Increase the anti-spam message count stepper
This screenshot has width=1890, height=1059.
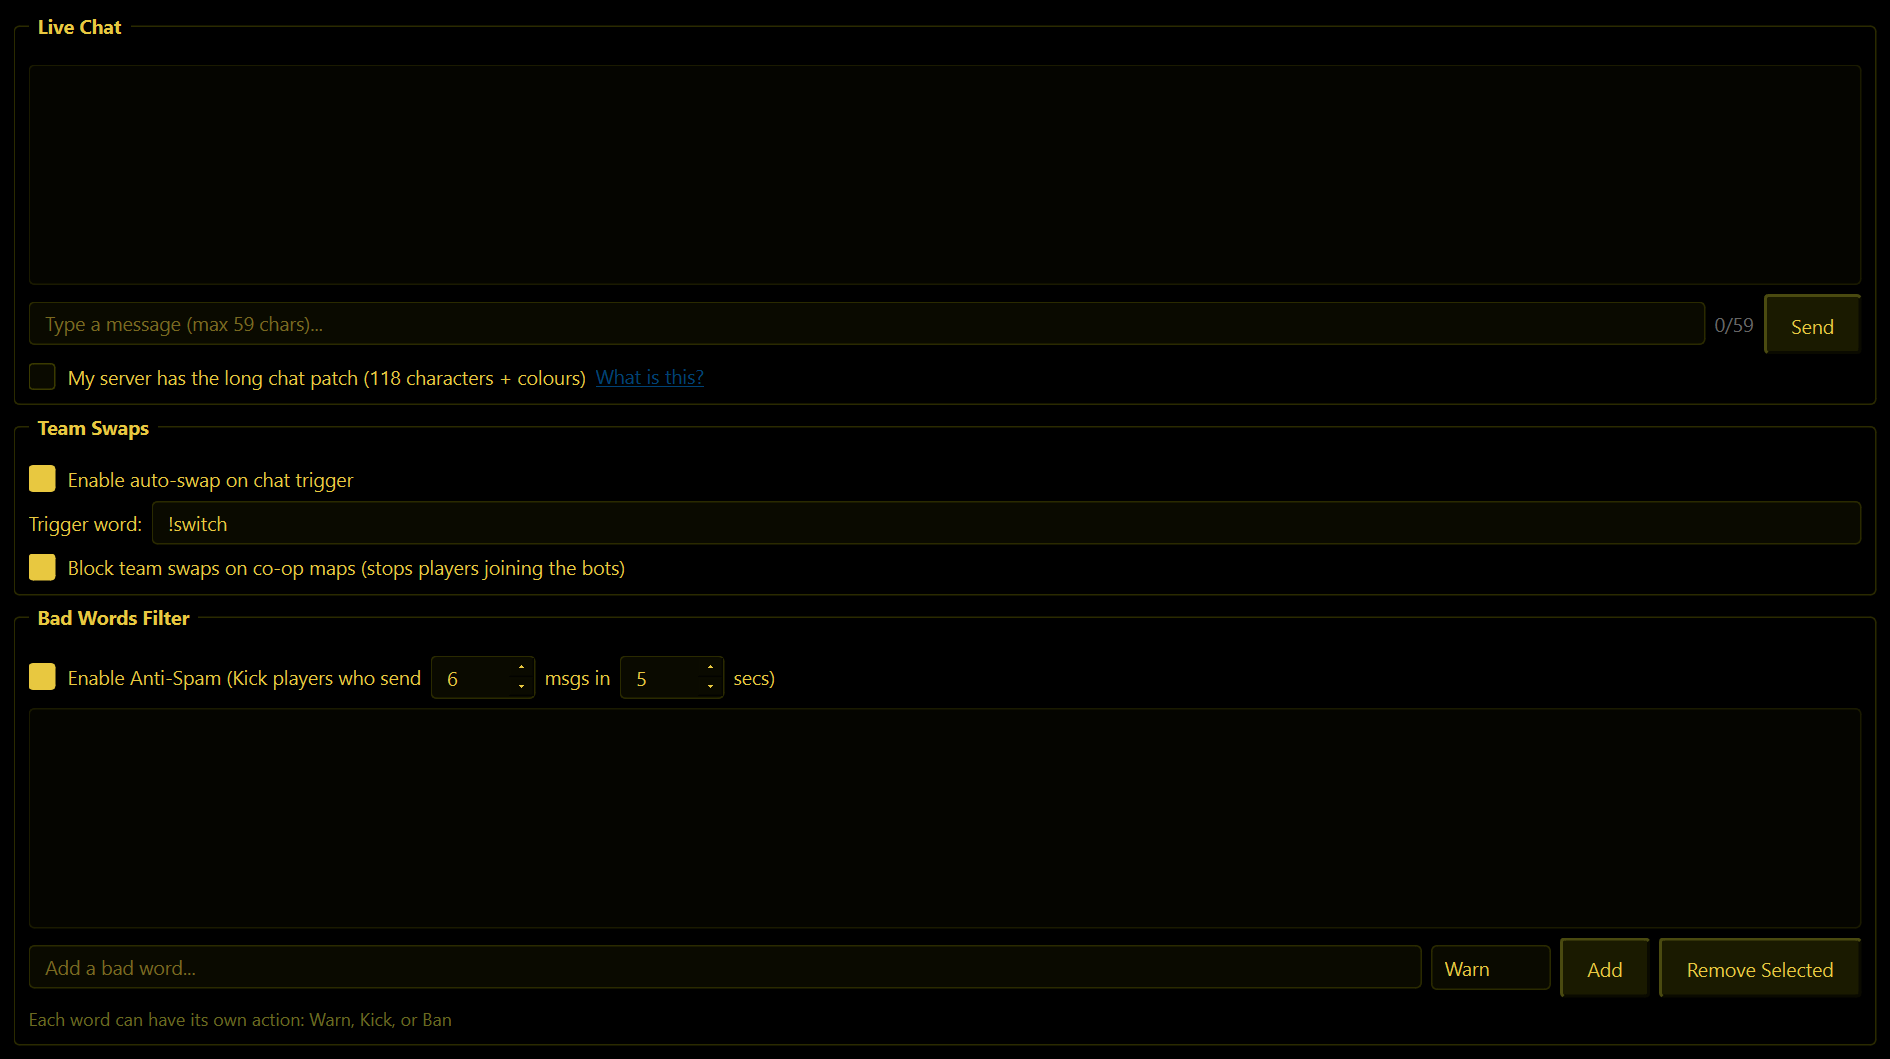pos(521,668)
